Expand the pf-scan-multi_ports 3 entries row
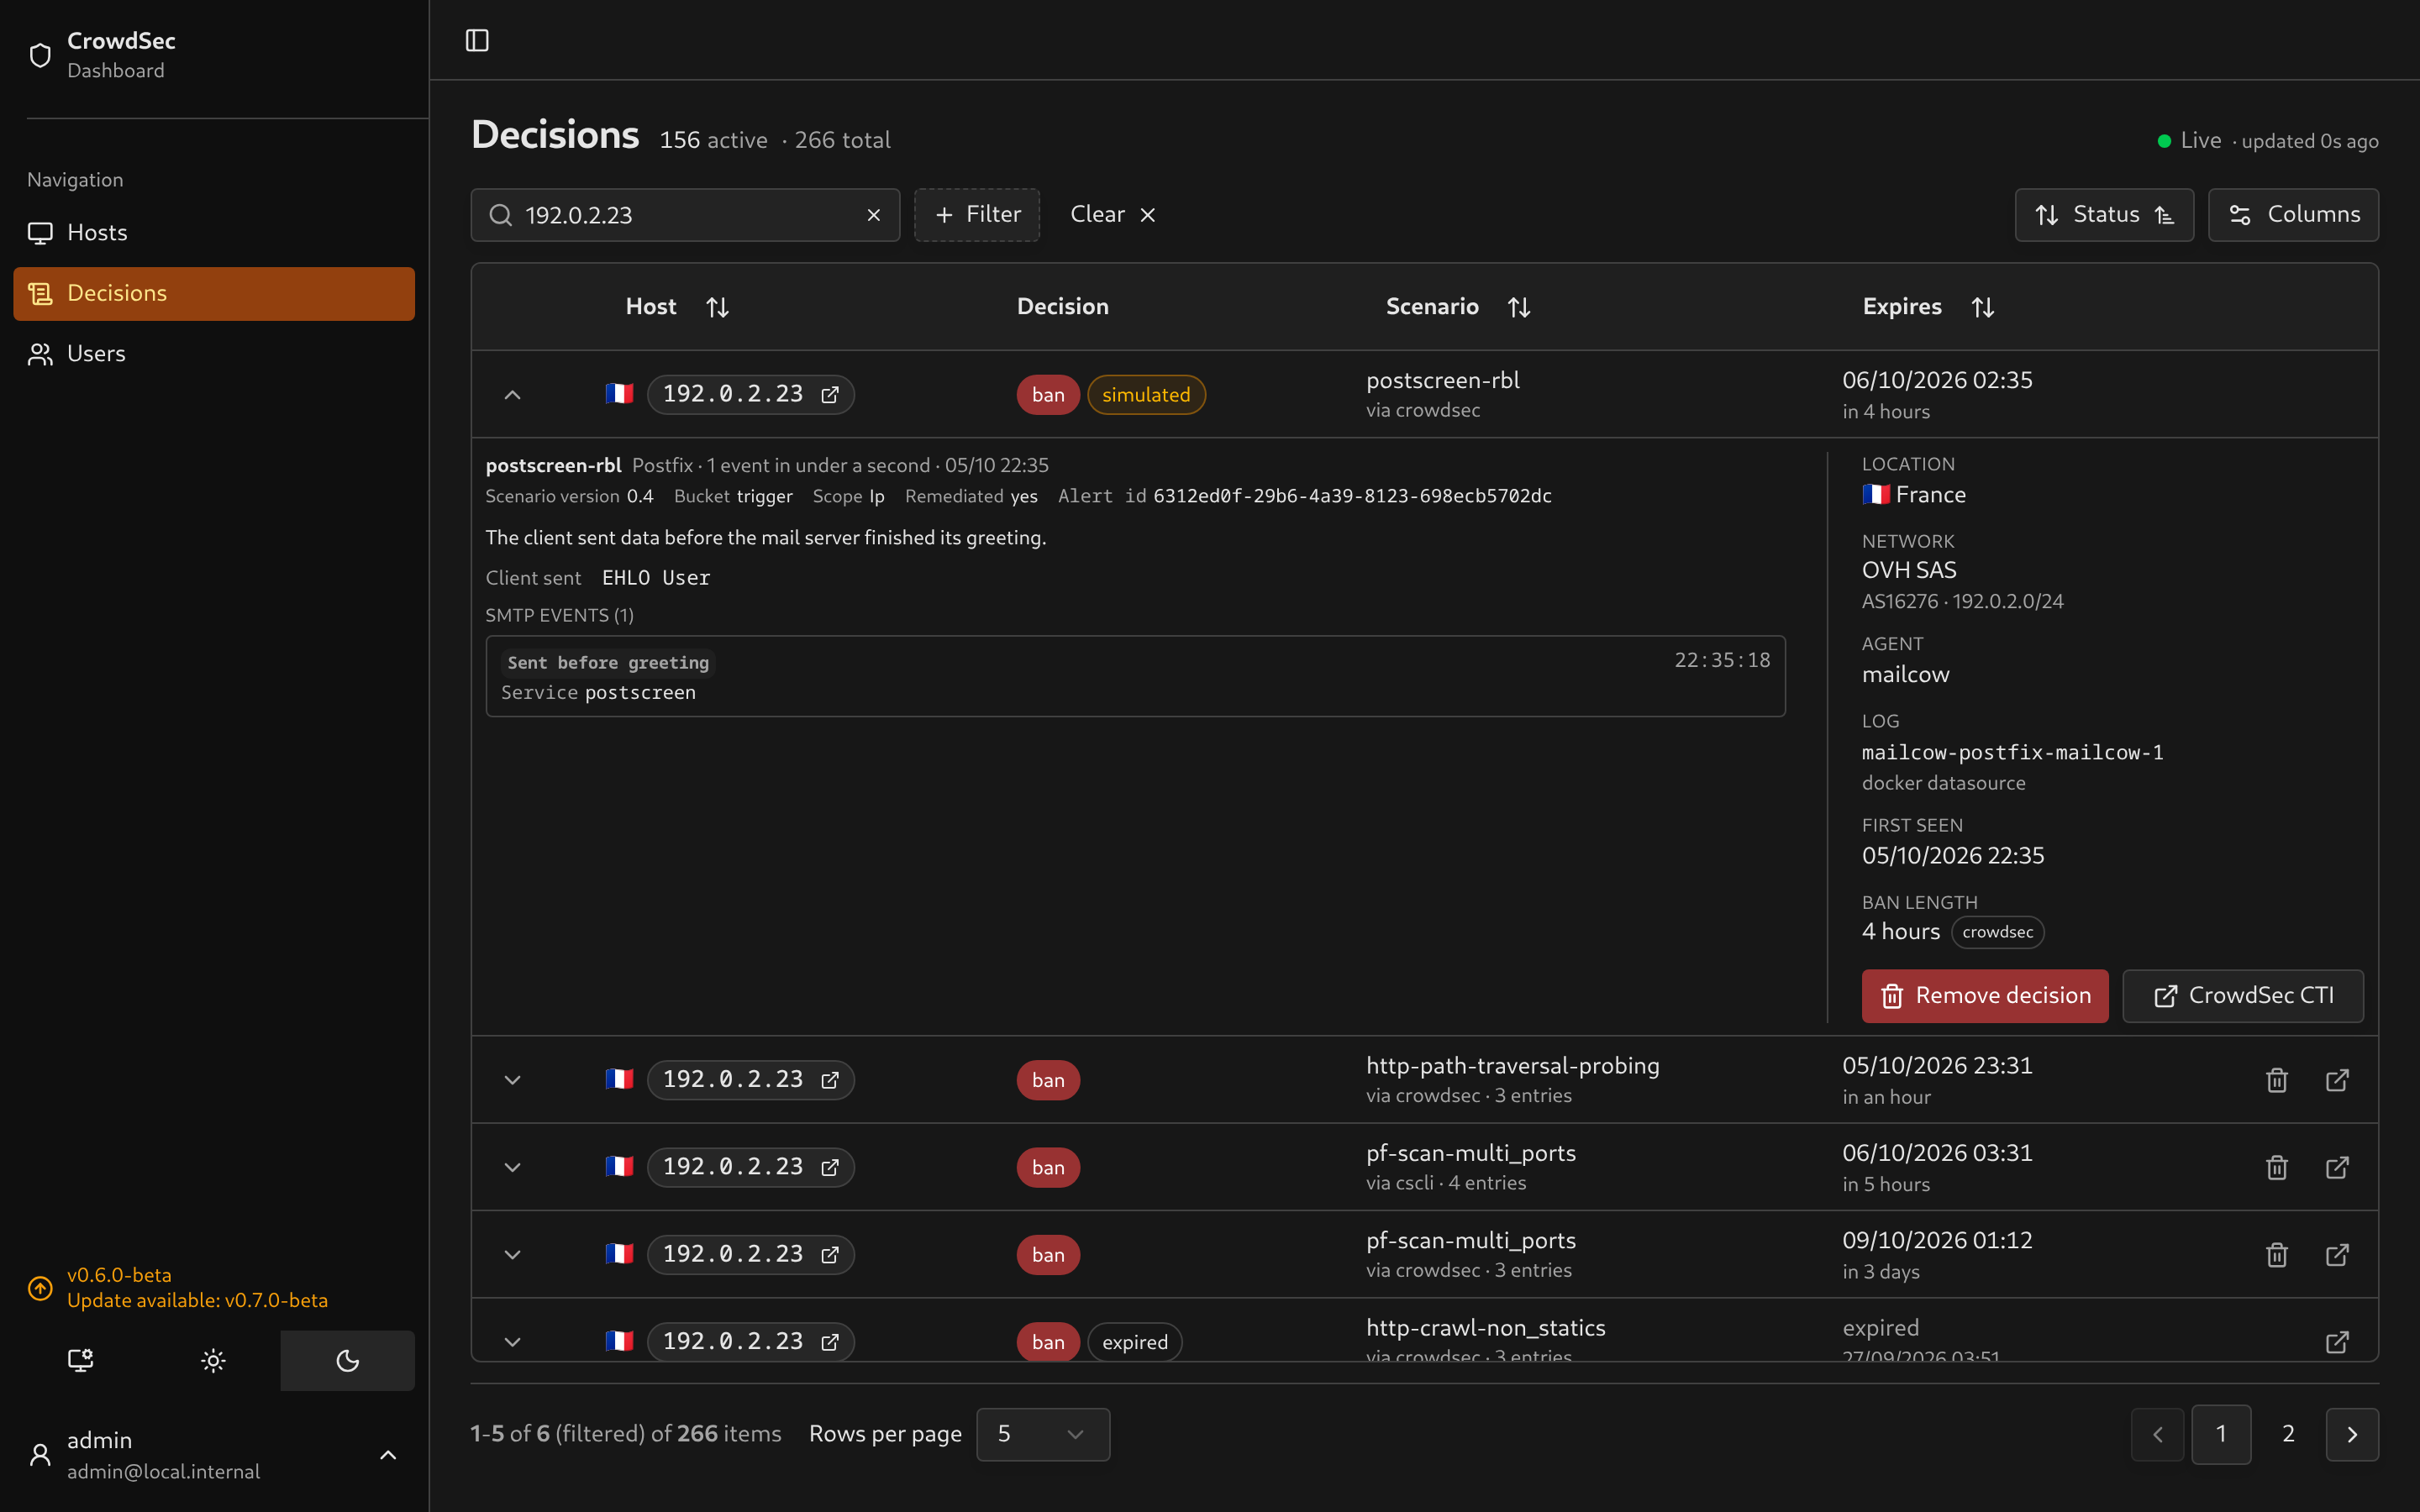The image size is (2420, 1512). point(512,1254)
